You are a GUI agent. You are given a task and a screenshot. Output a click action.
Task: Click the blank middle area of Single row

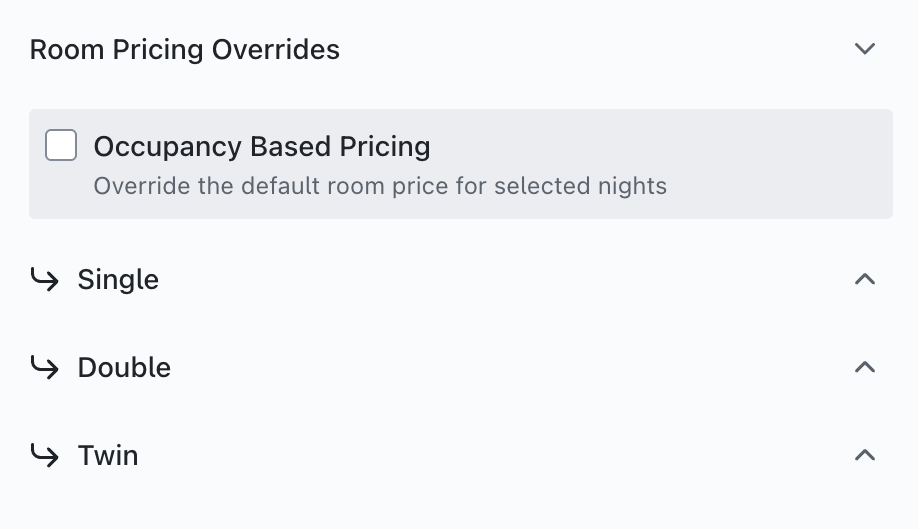[x=500, y=280]
